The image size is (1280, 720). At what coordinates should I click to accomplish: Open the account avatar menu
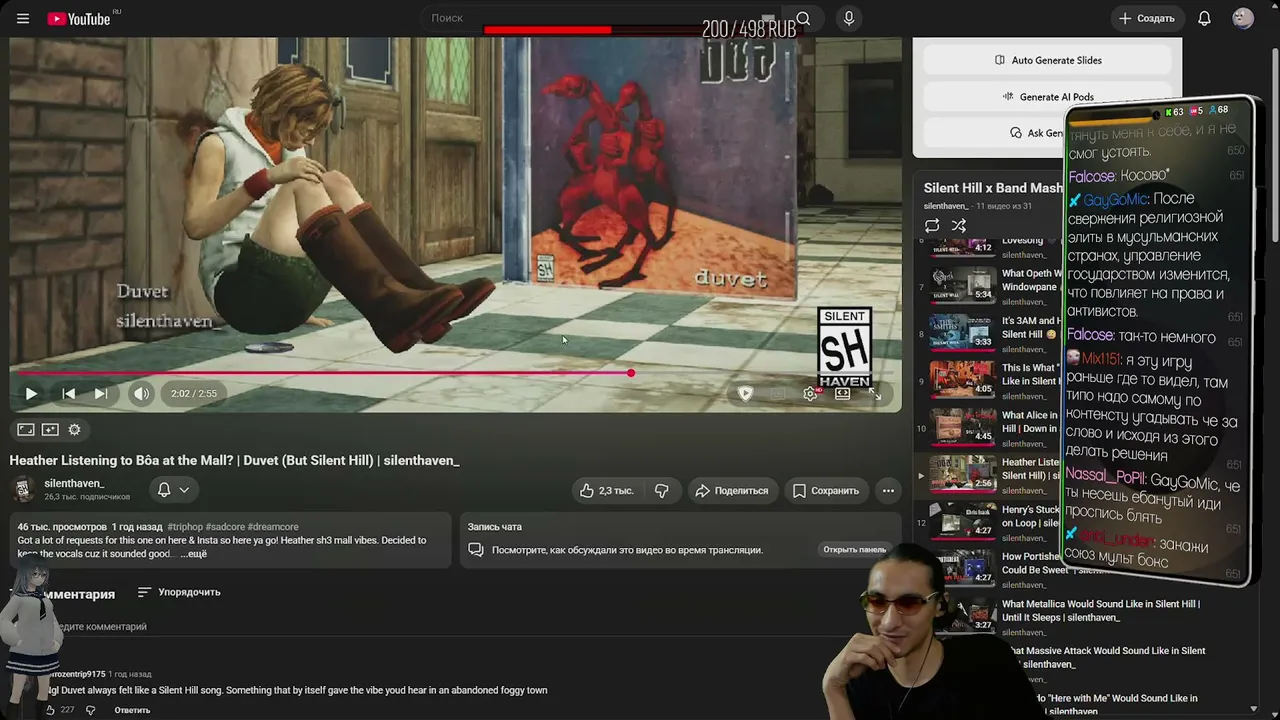pyautogui.click(x=1243, y=18)
